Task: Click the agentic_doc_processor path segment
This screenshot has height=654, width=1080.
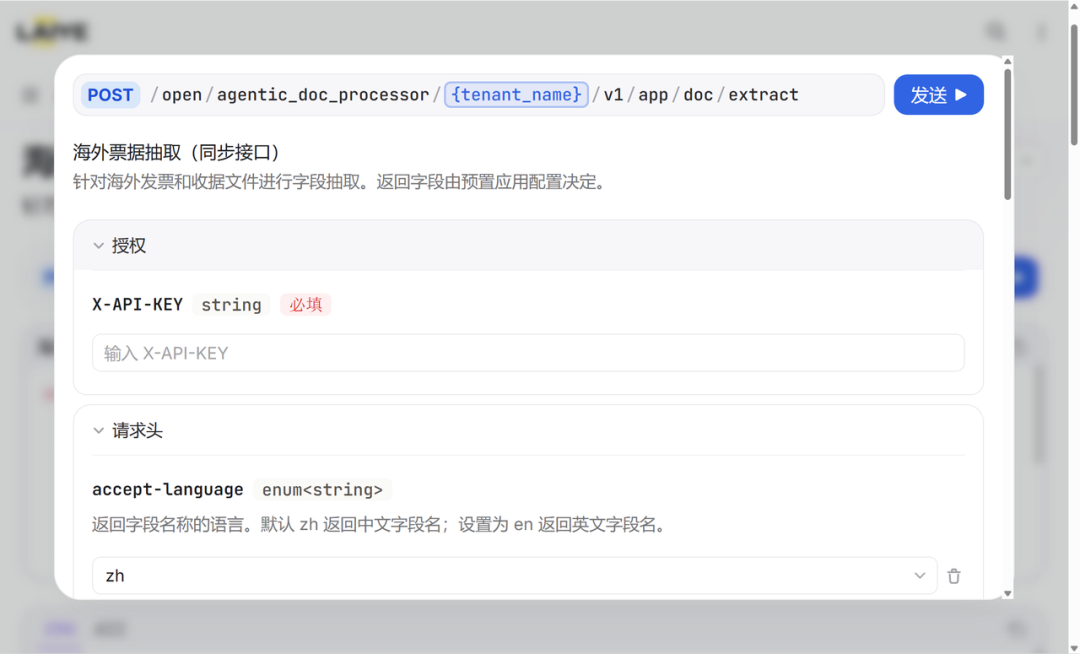Action: click(323, 94)
